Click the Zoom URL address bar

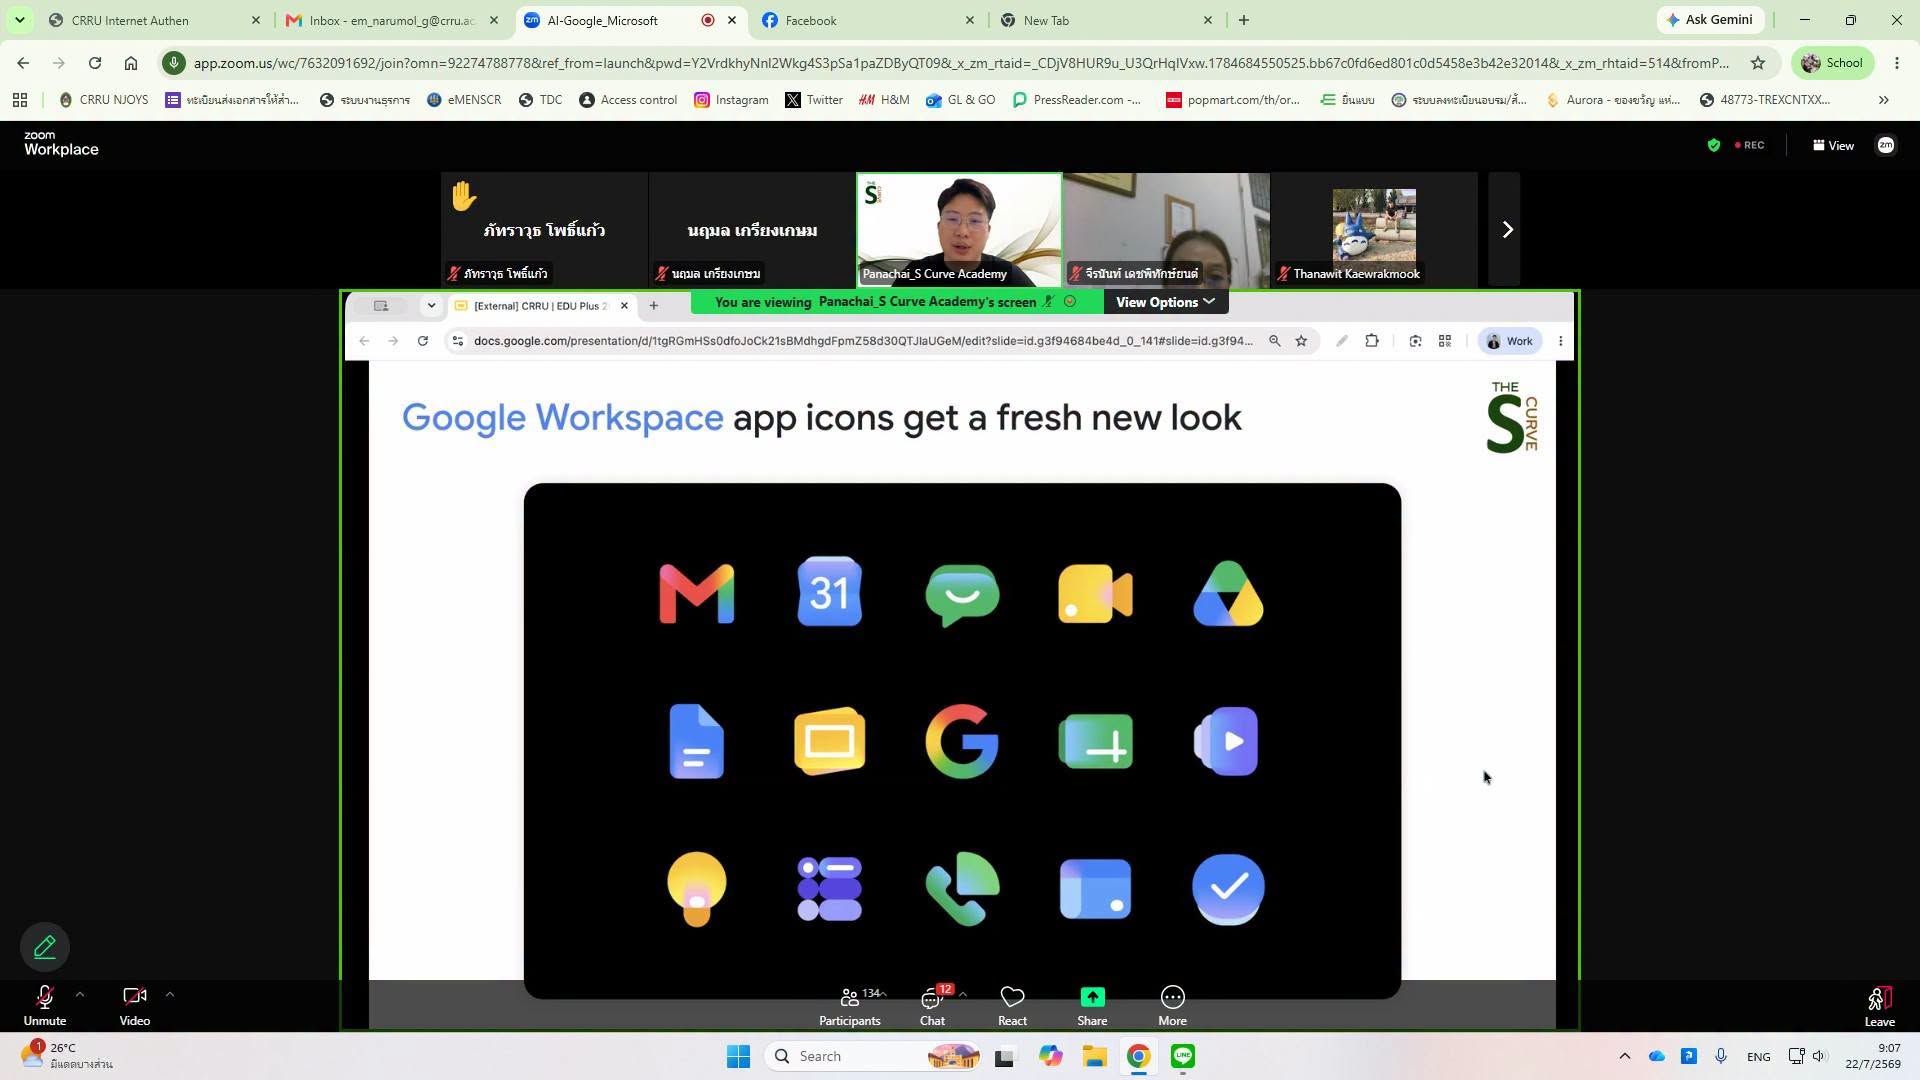coord(960,63)
